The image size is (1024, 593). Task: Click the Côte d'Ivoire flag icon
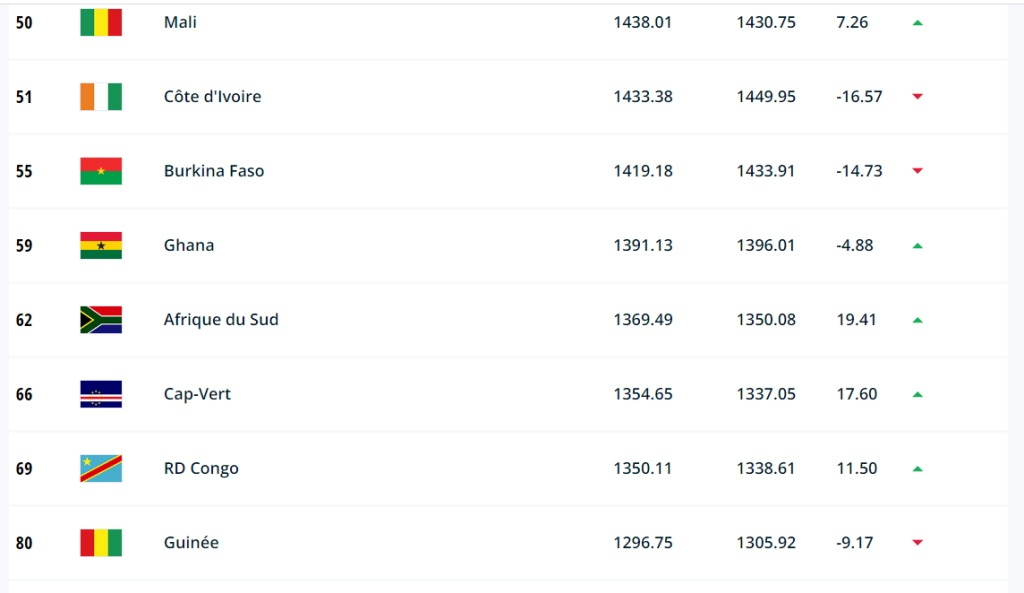(x=101, y=97)
